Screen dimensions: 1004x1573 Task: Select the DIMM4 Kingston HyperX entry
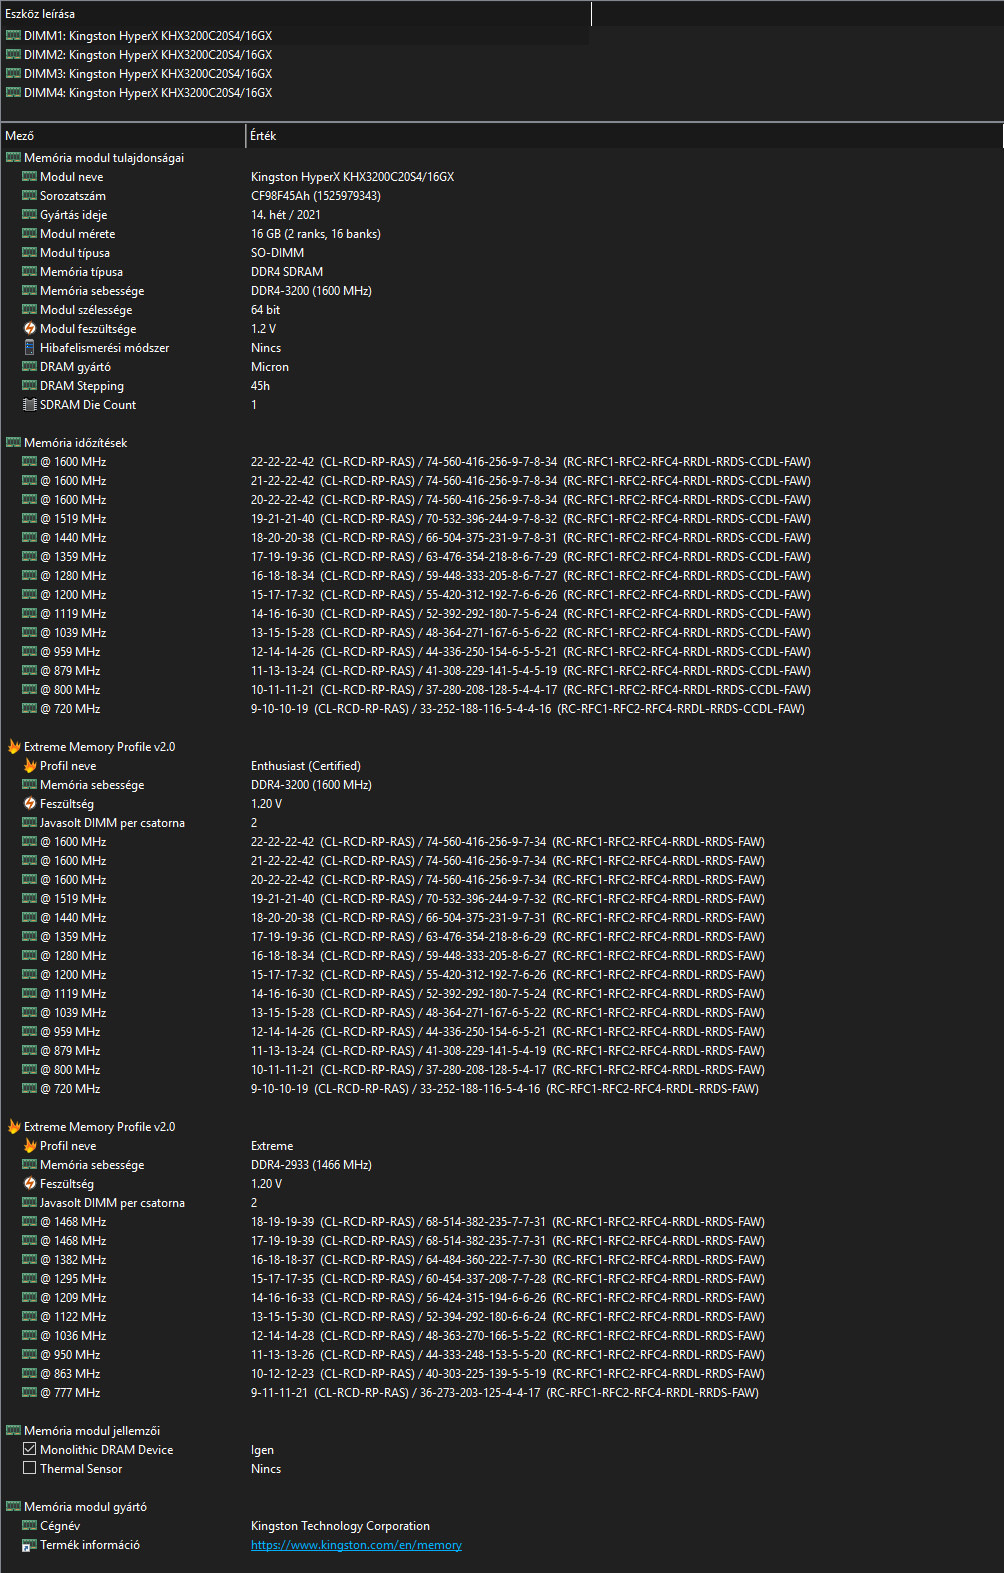coord(148,93)
